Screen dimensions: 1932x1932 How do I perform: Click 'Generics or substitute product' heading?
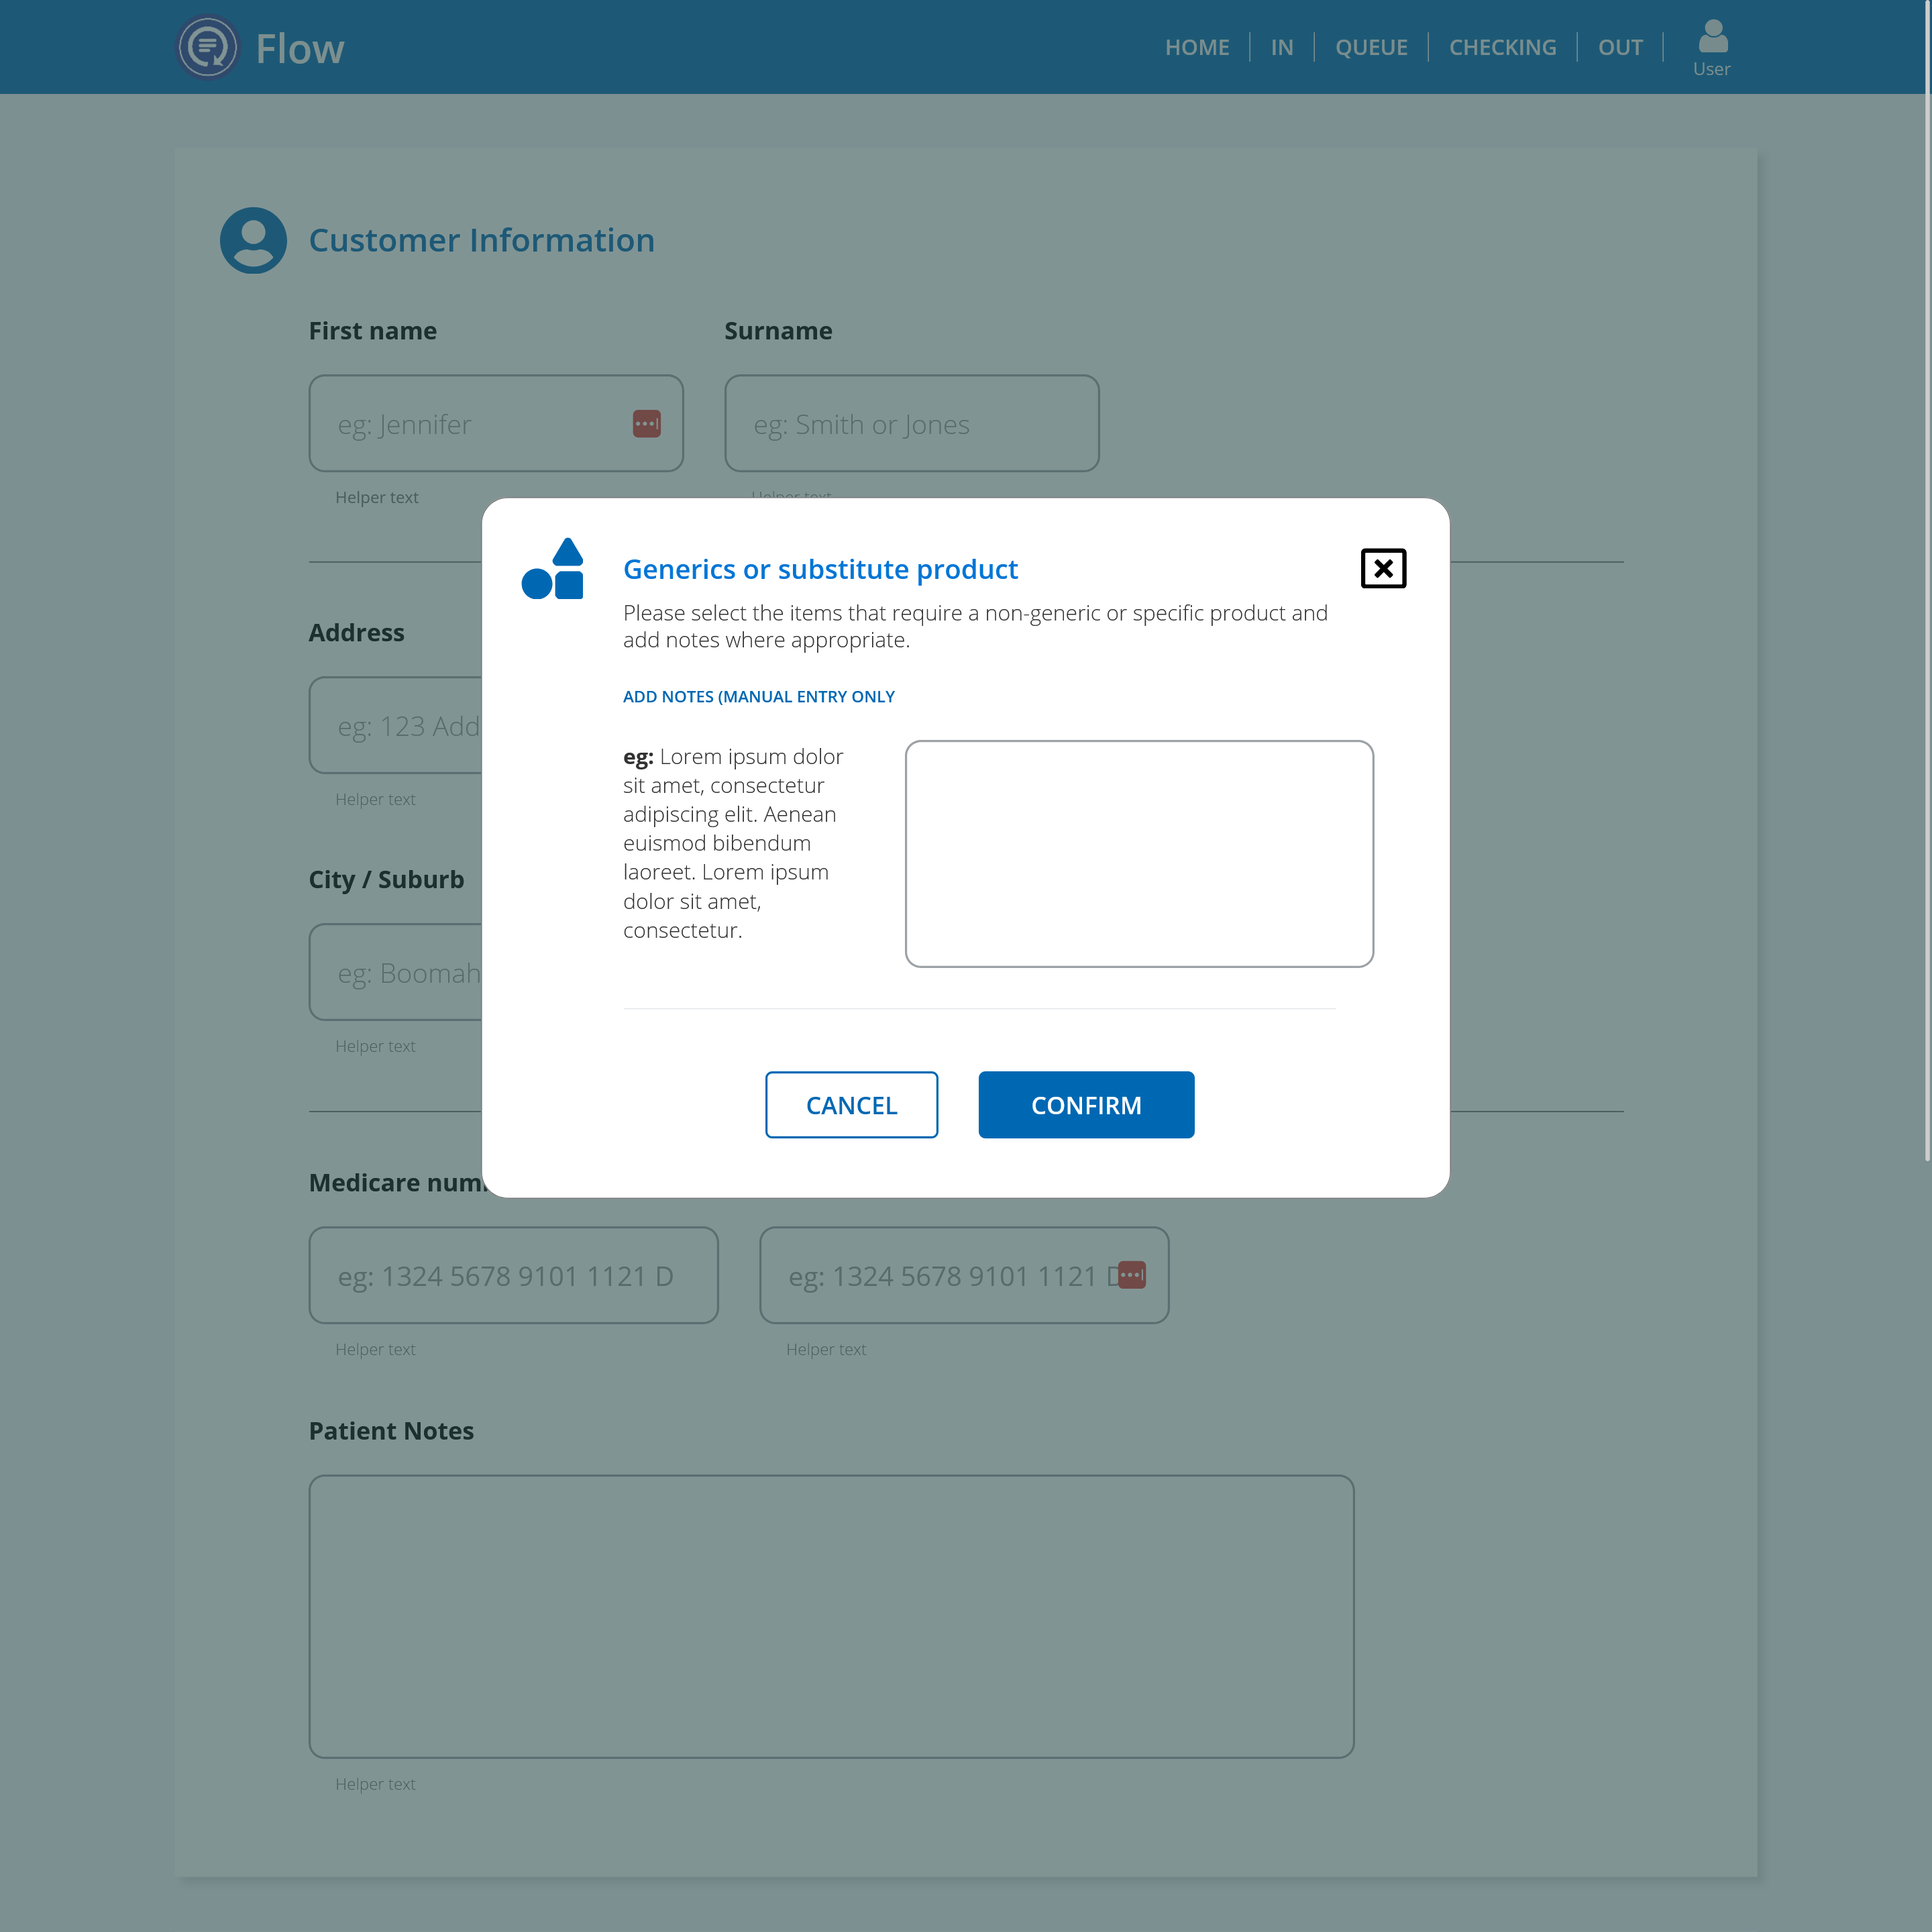point(820,569)
